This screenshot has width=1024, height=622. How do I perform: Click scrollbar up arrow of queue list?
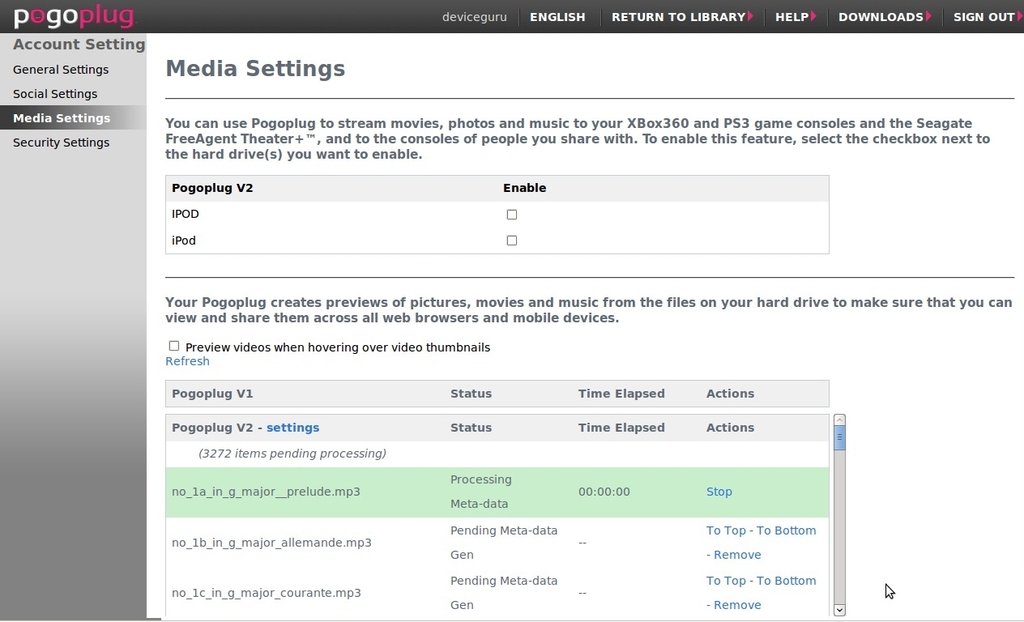pos(840,420)
